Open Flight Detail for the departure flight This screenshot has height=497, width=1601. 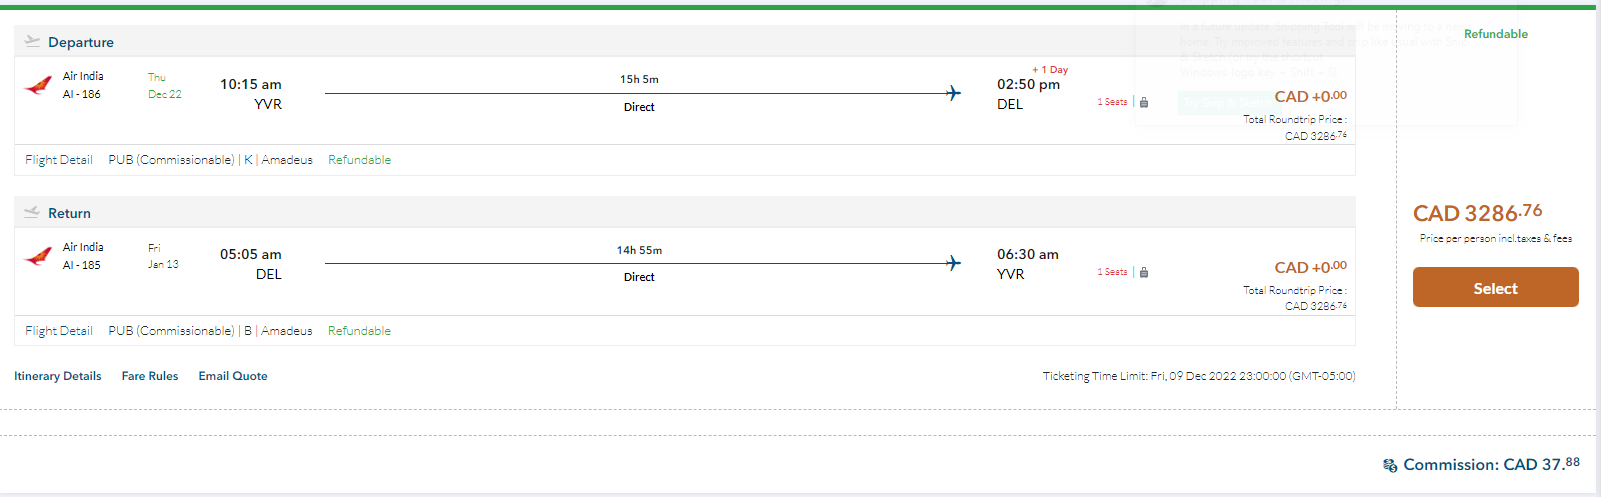[x=59, y=160]
